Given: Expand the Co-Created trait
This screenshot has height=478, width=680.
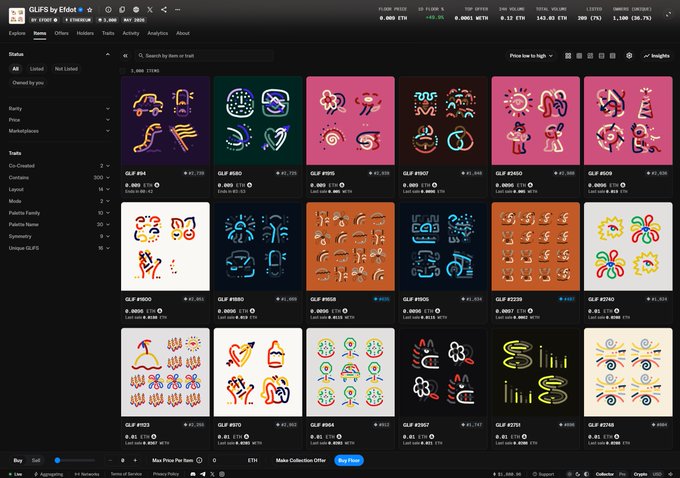Looking at the screenshot, I should 59,166.
